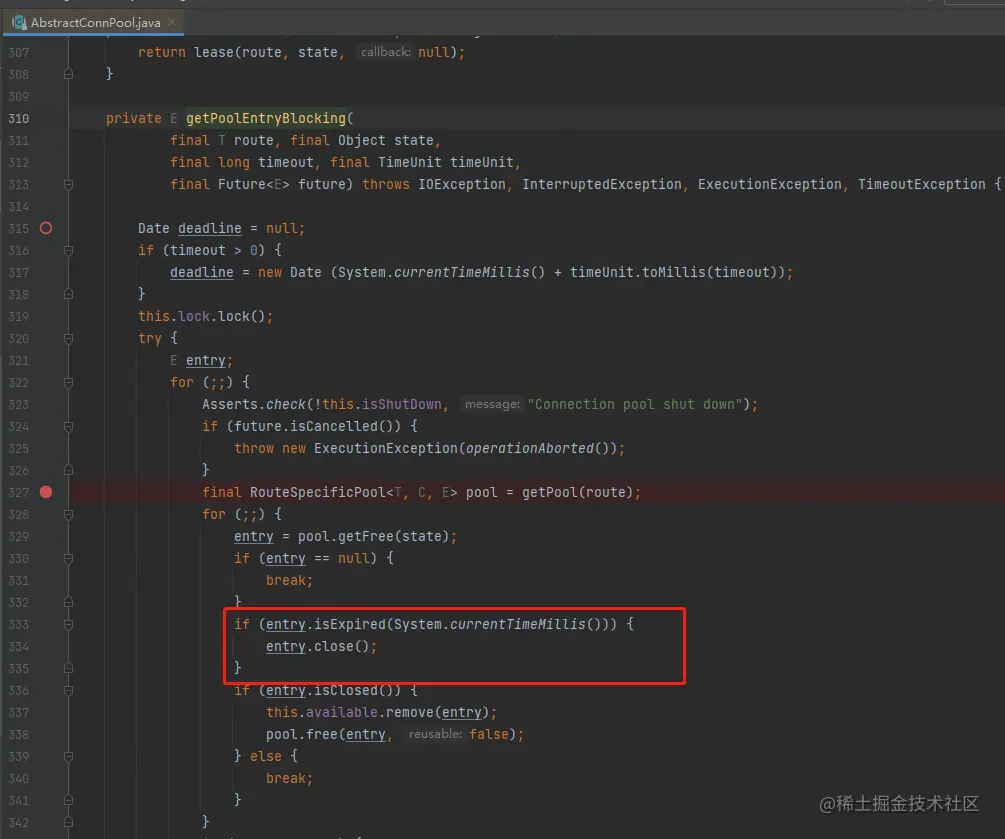This screenshot has height=839, width=1005.
Task: Collapse the isExpired block at line 333
Action: click(x=69, y=624)
